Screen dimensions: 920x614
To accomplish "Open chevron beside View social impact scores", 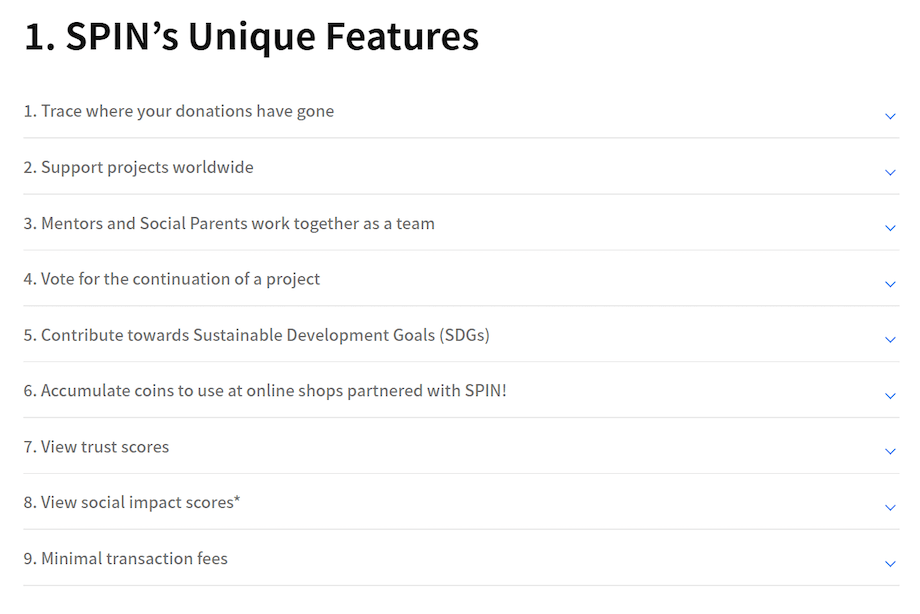I will (890, 508).
